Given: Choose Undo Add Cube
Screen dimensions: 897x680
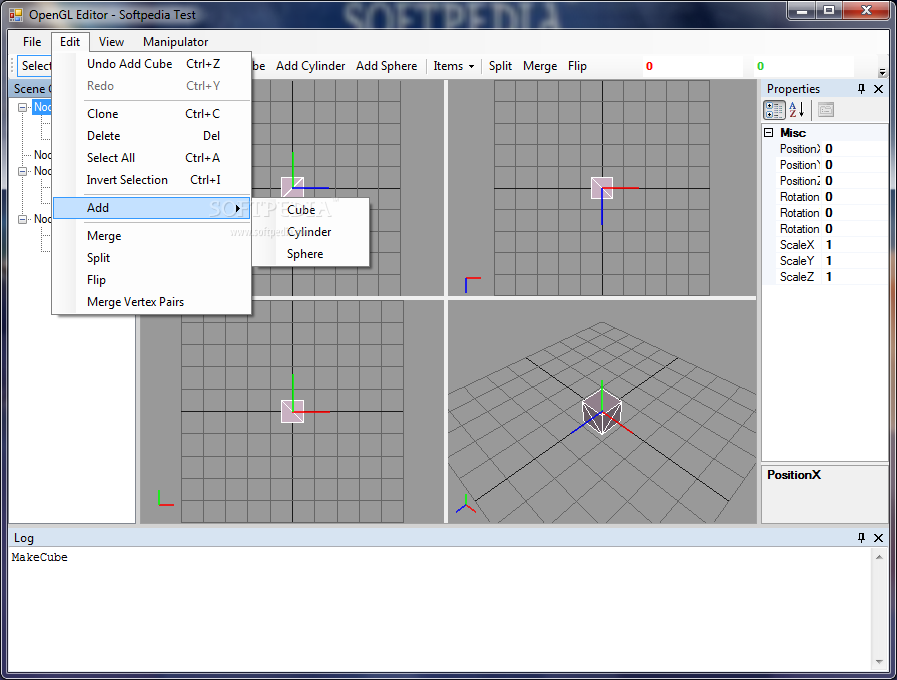Looking at the screenshot, I should [x=152, y=64].
